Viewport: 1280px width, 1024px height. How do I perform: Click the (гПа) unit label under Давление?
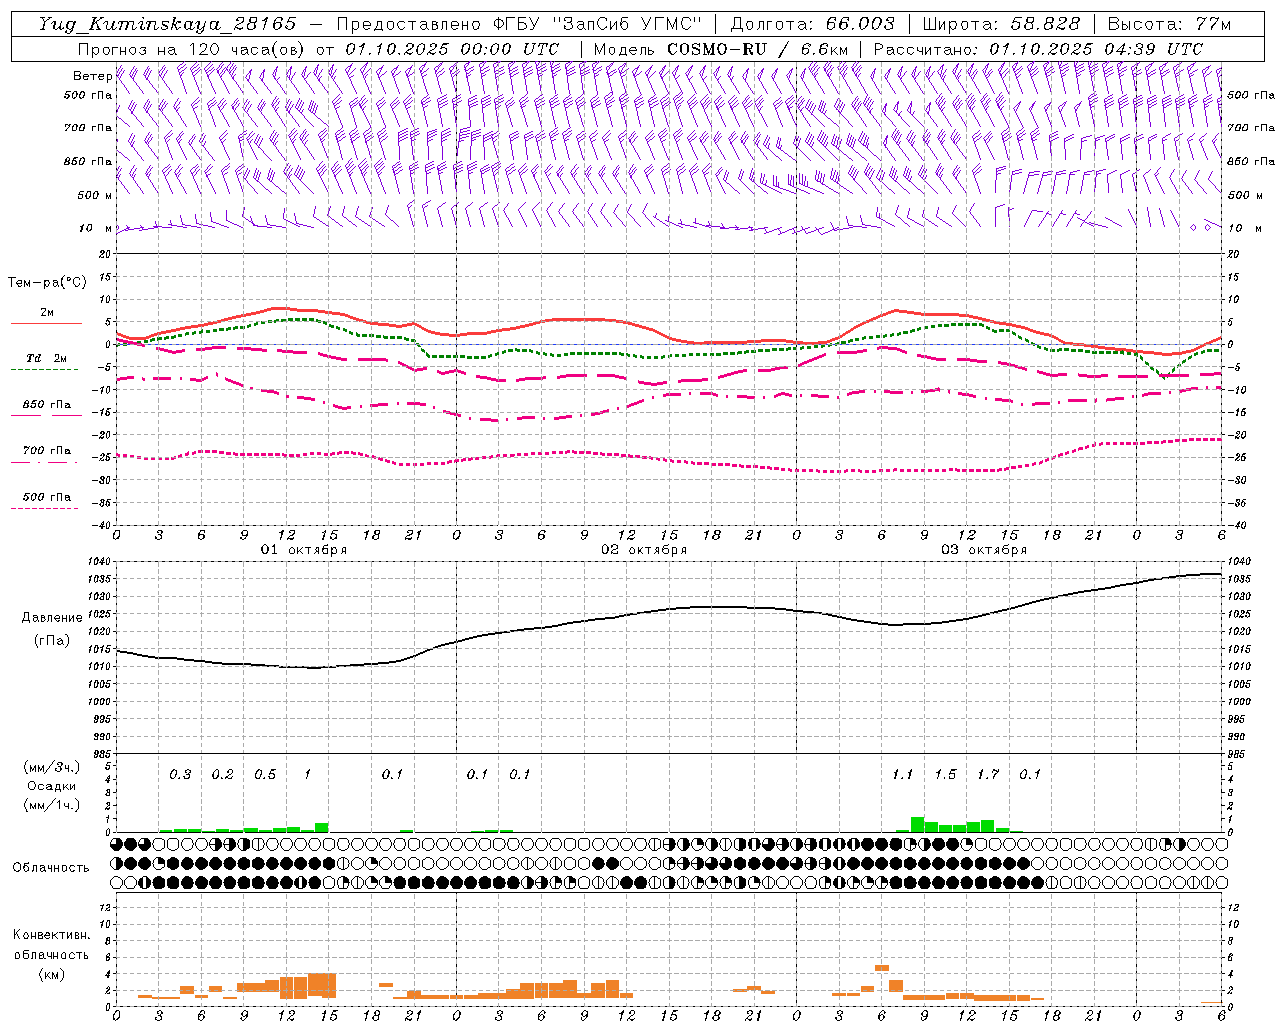tap(52, 640)
